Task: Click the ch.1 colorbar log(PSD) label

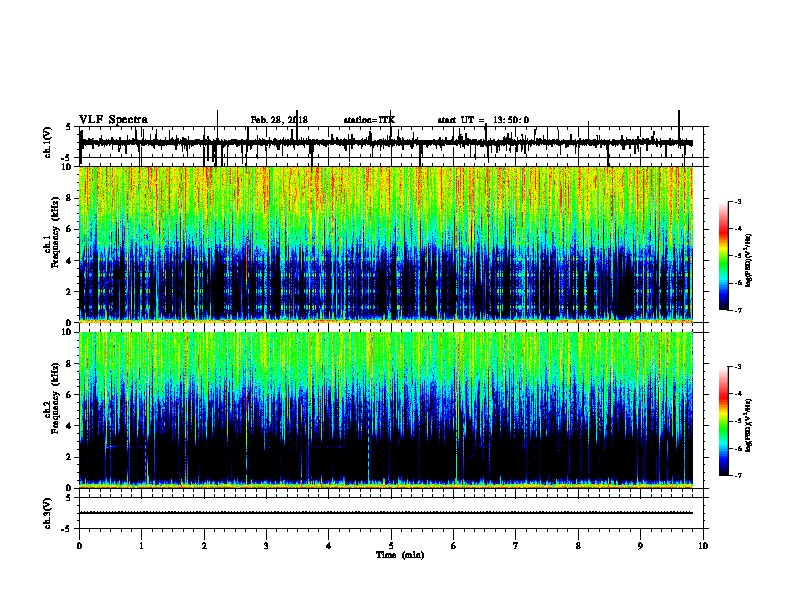Action: tap(748, 260)
